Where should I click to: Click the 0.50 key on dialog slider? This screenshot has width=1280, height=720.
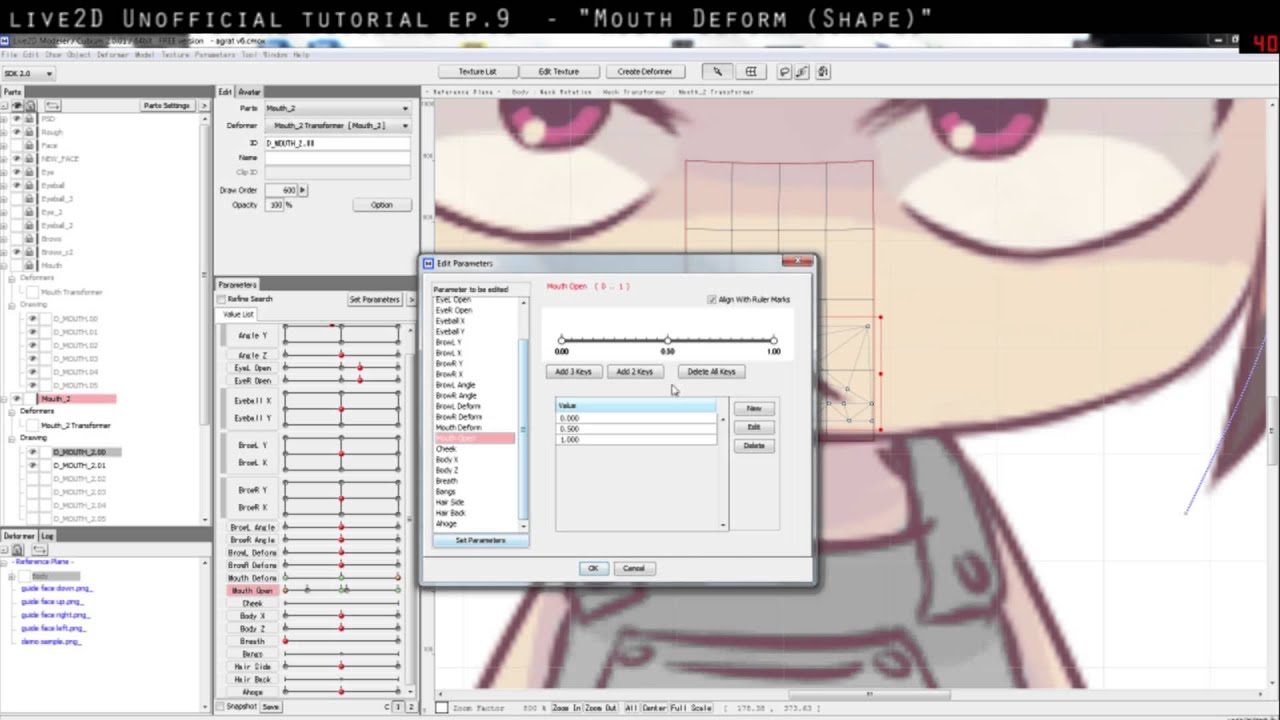click(667, 341)
